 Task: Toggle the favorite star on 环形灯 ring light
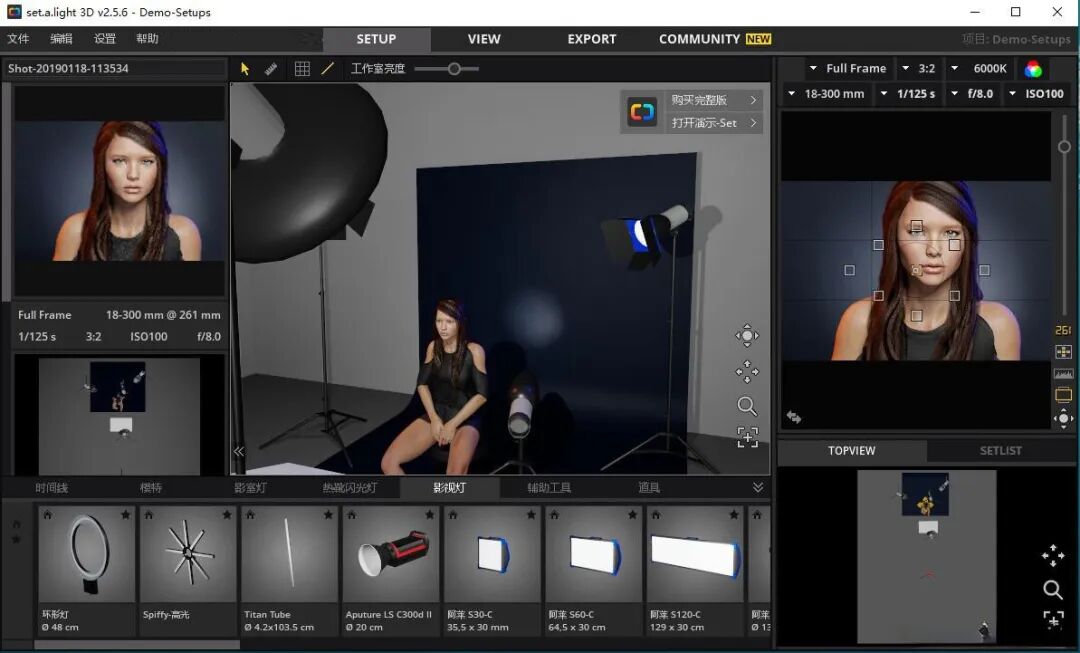pos(125,515)
